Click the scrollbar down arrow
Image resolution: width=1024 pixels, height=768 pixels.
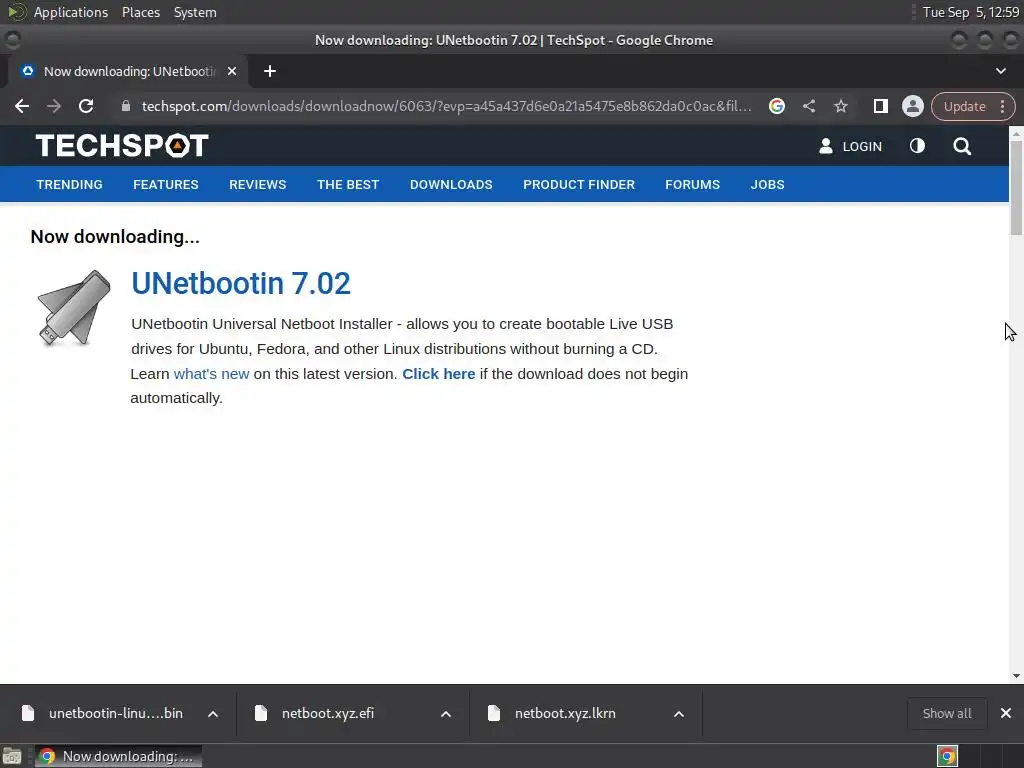click(x=1016, y=676)
